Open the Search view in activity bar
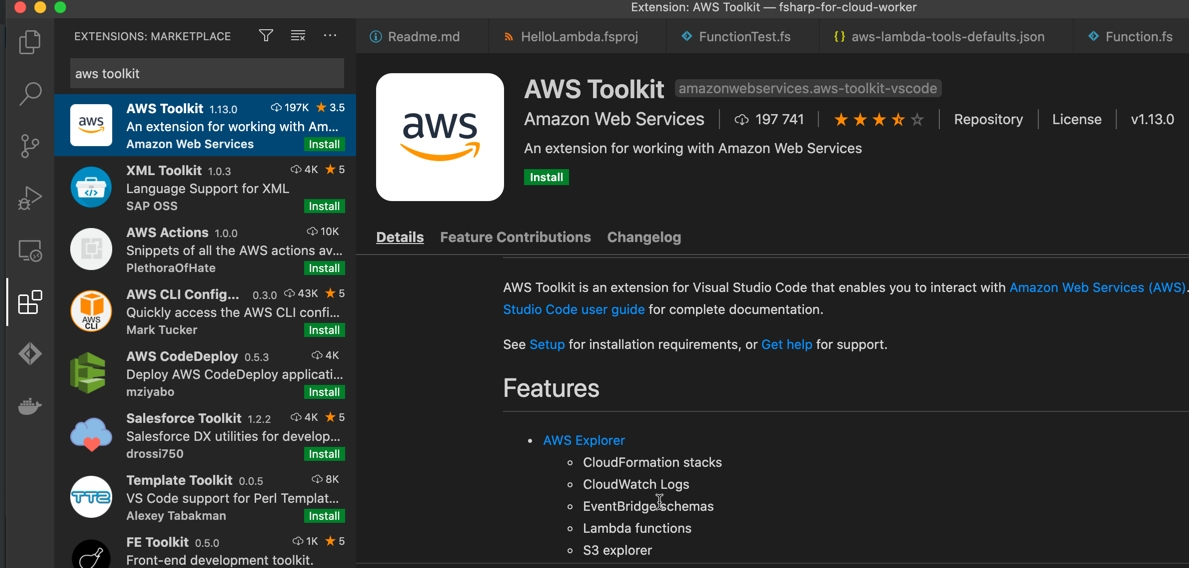The height and width of the screenshot is (568, 1189). point(30,93)
